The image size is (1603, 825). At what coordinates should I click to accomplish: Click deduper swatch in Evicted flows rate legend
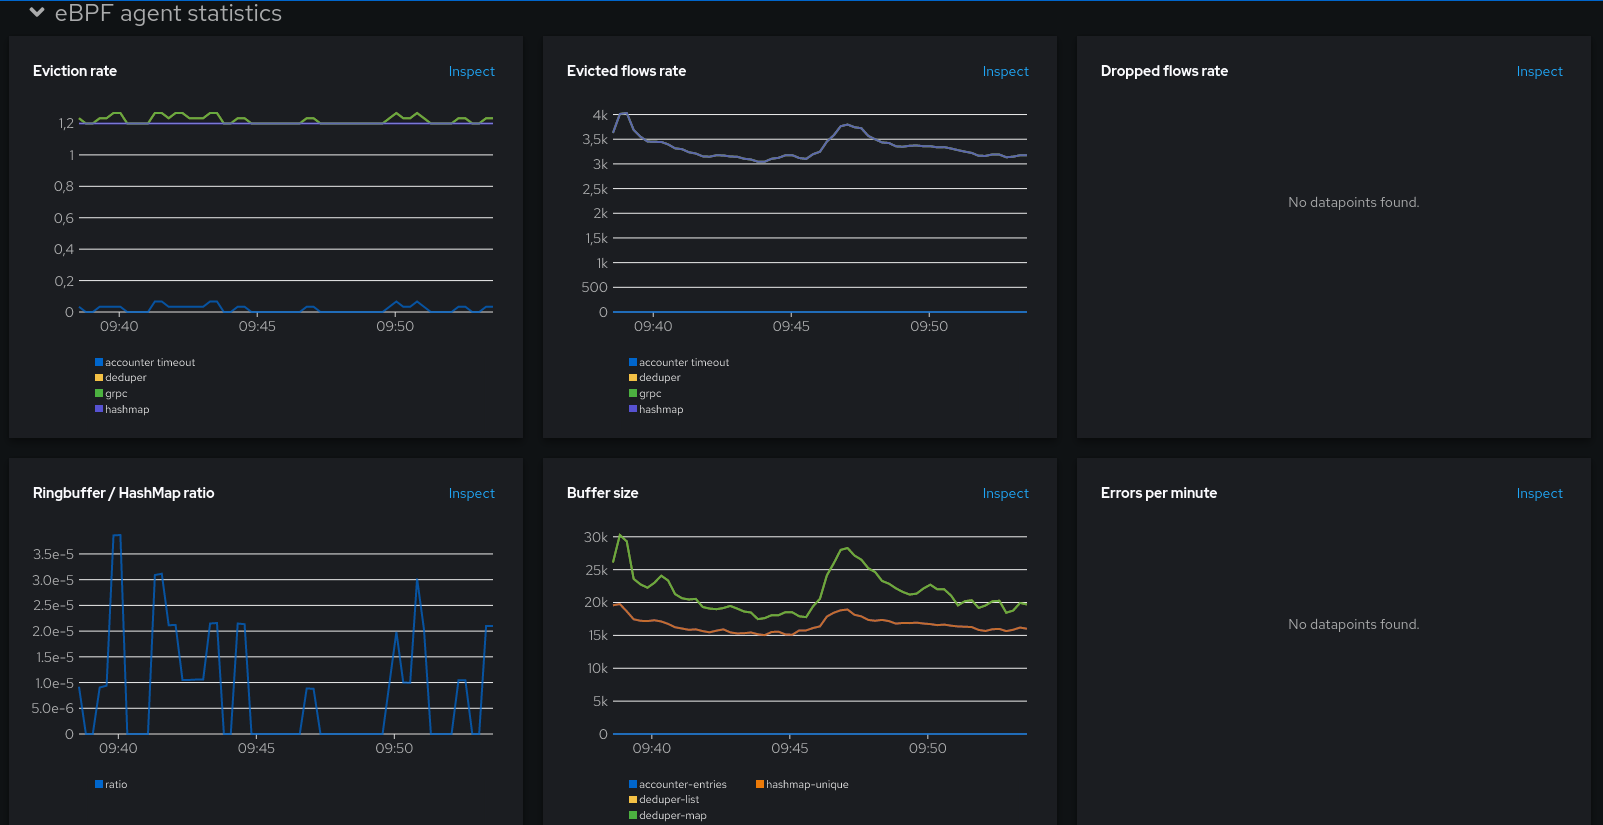[x=633, y=378]
